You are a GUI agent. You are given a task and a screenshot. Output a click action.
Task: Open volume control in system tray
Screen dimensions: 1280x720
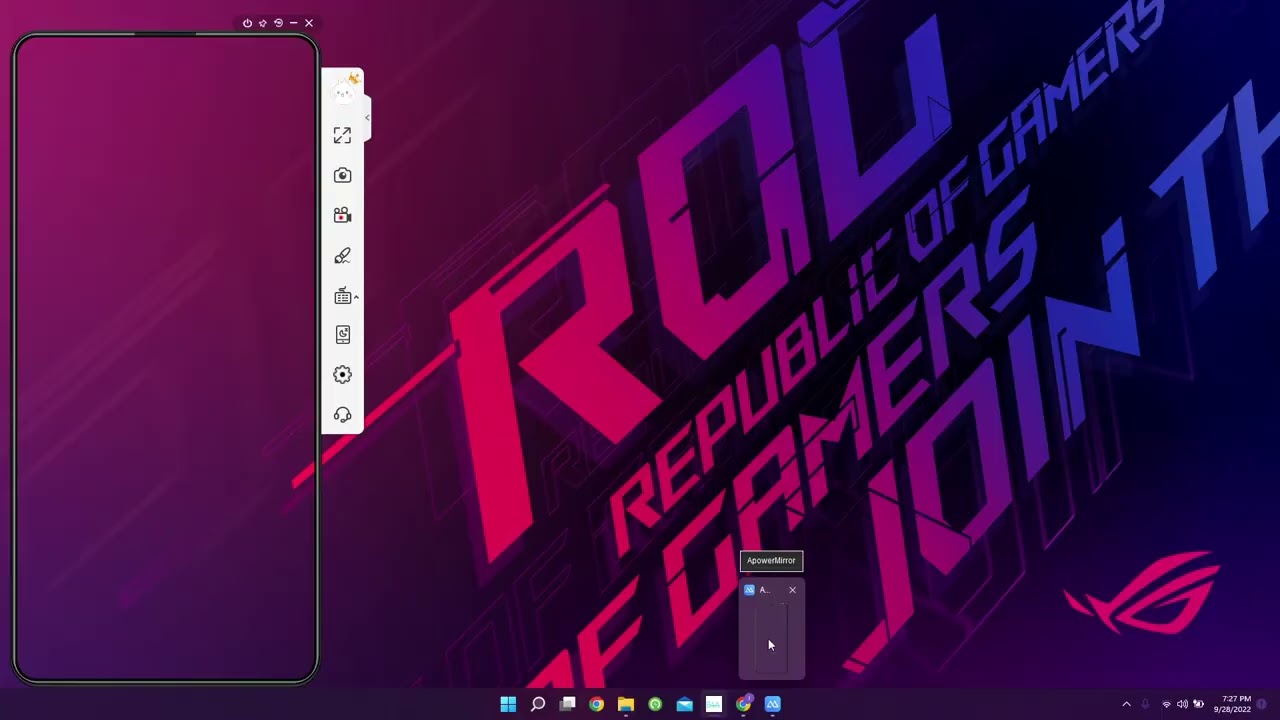(x=1182, y=704)
